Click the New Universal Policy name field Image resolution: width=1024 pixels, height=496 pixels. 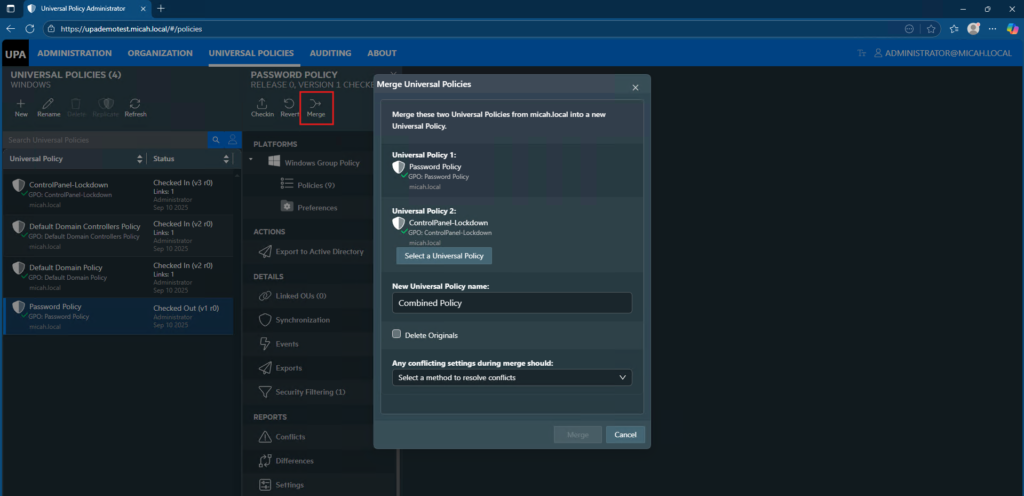coord(511,302)
